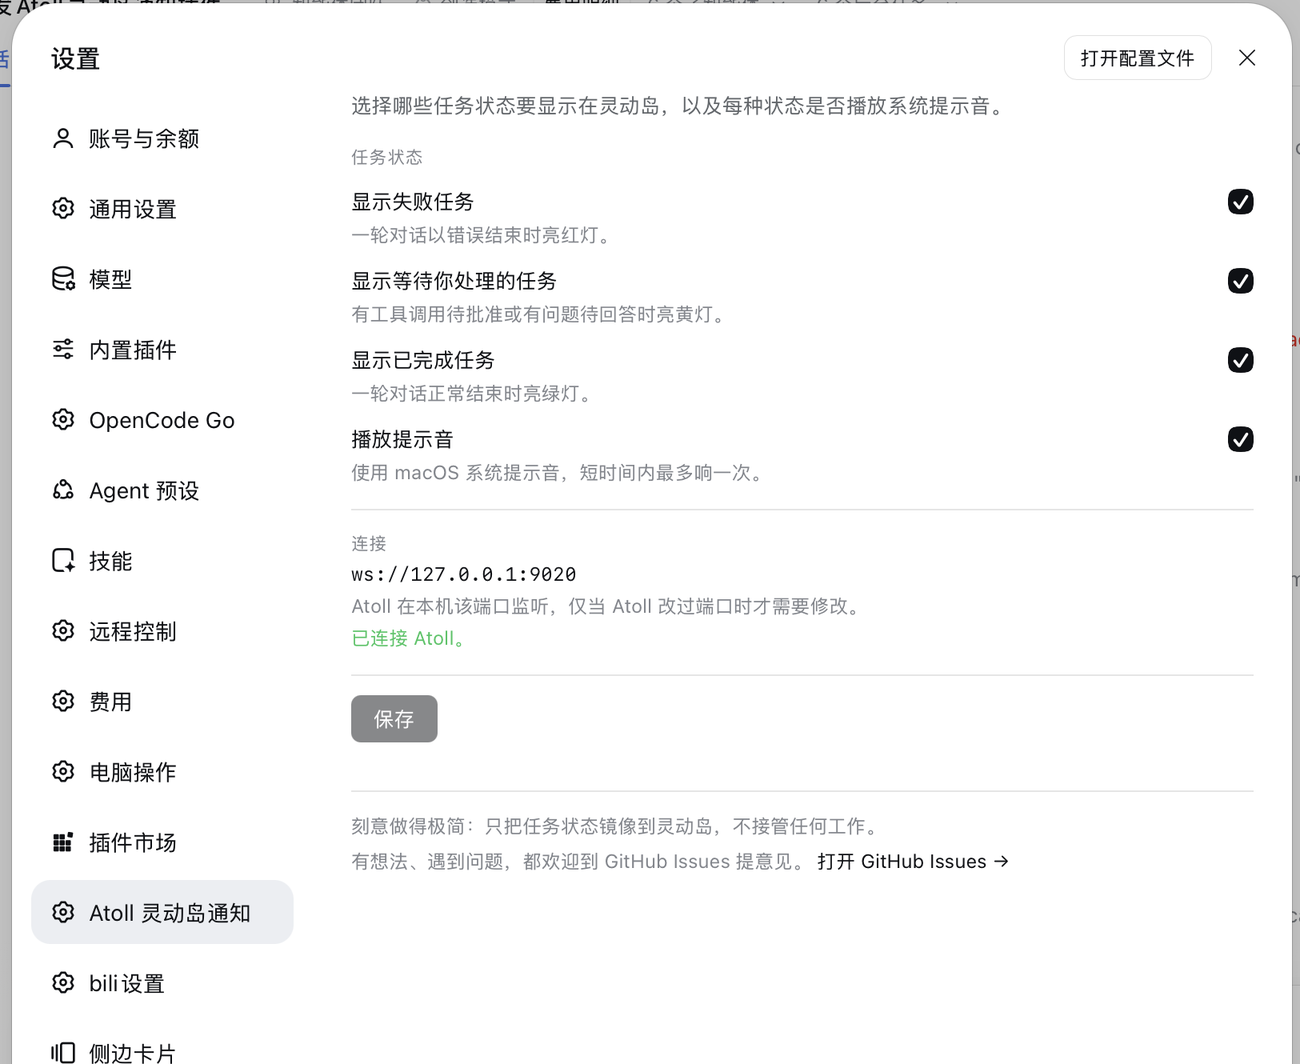Click the sparkle note icon beside 技能
Viewport: 1300px width, 1064px height.
pos(63,561)
